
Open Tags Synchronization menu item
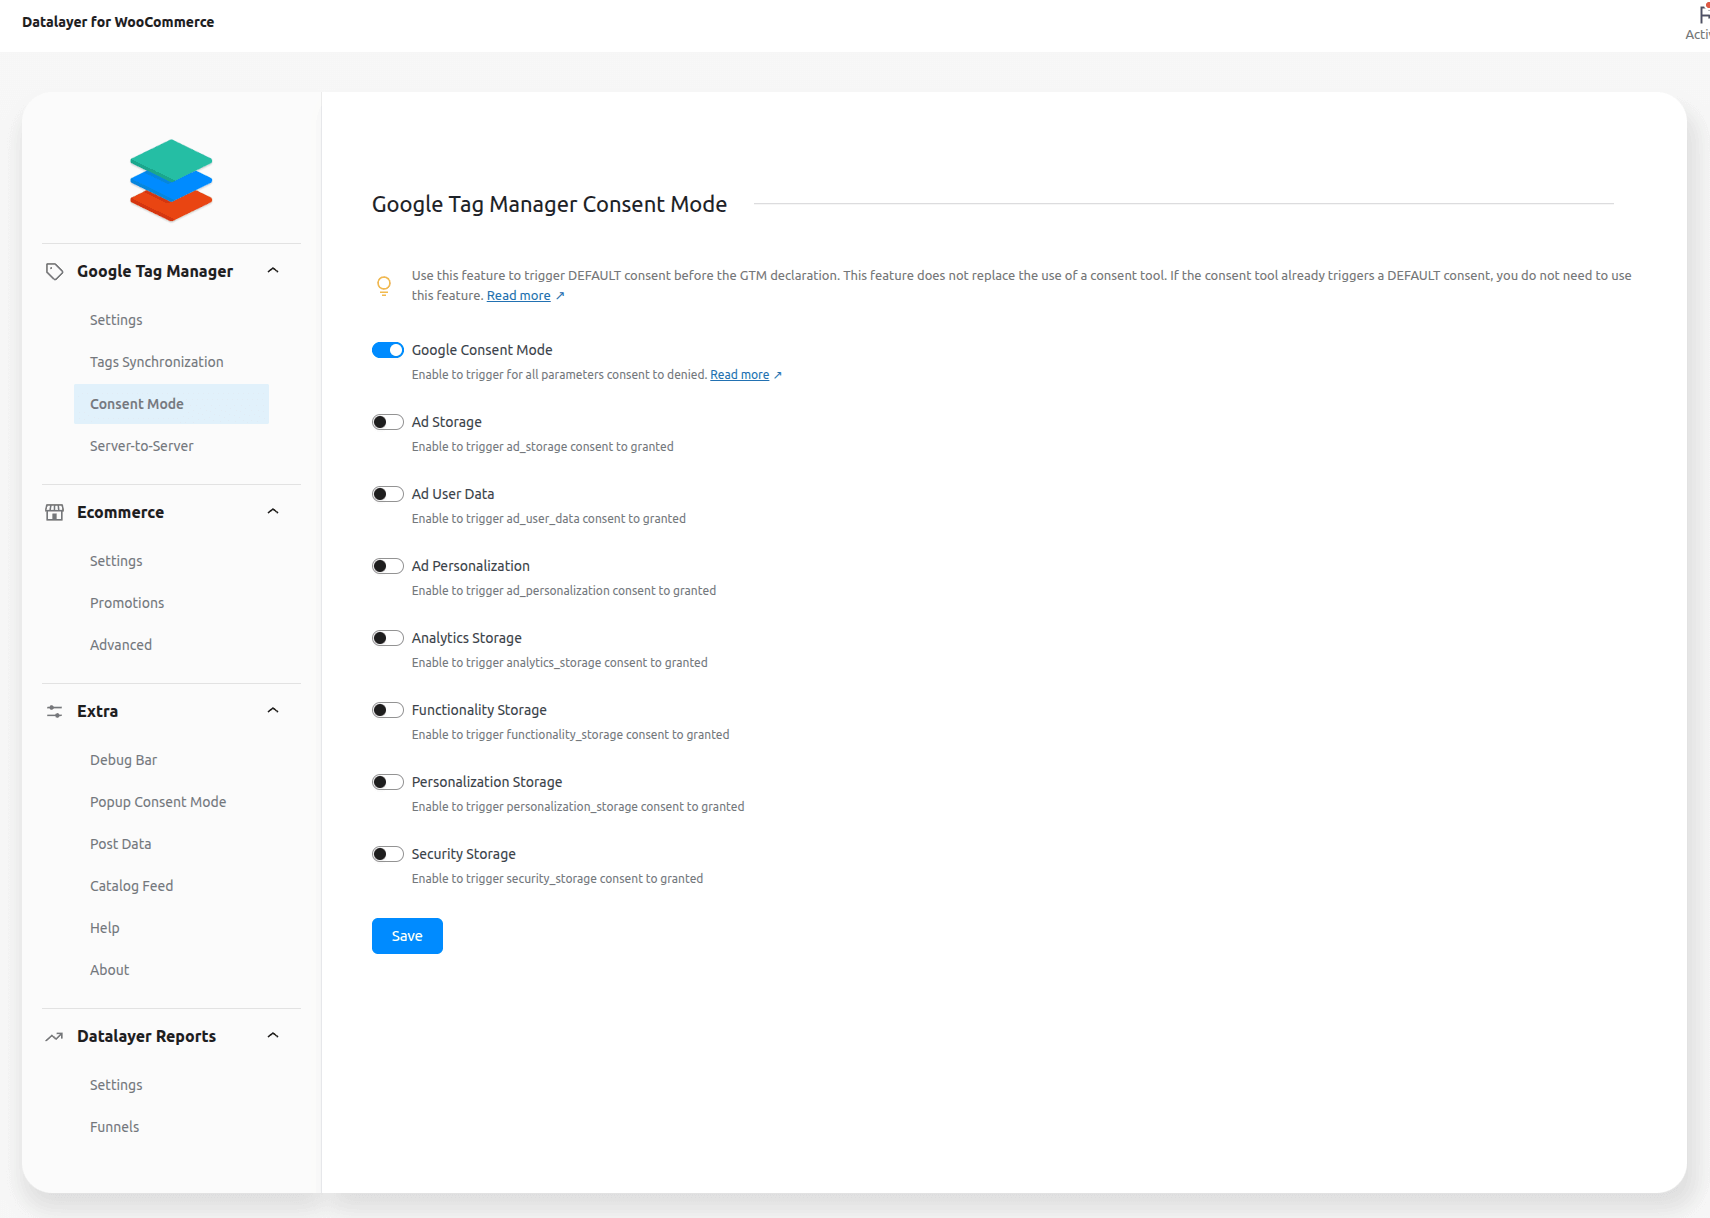(x=157, y=362)
